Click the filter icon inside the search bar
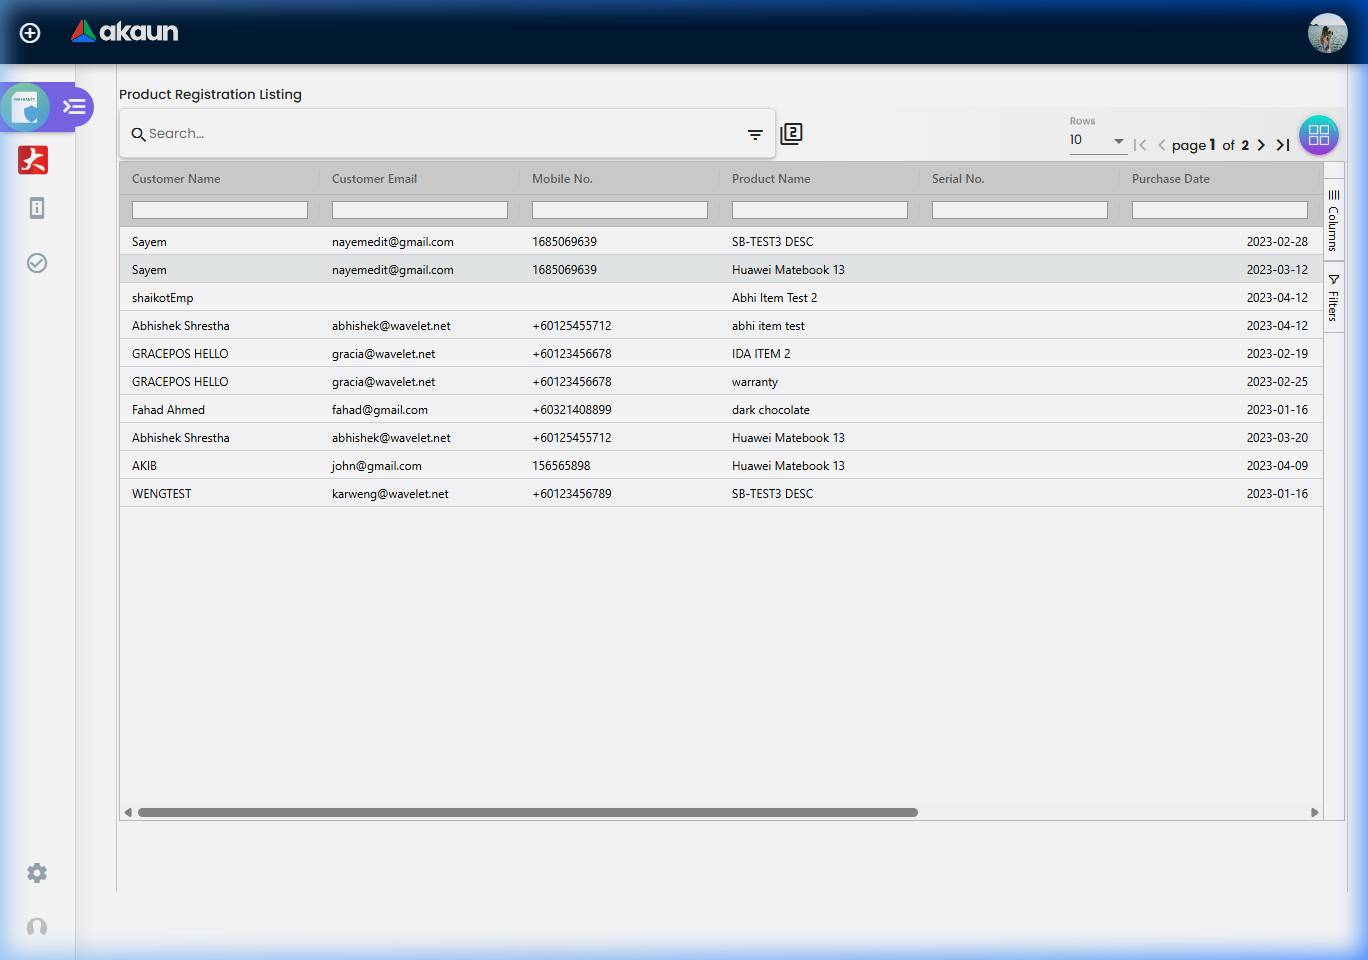The image size is (1368, 960). pos(755,133)
